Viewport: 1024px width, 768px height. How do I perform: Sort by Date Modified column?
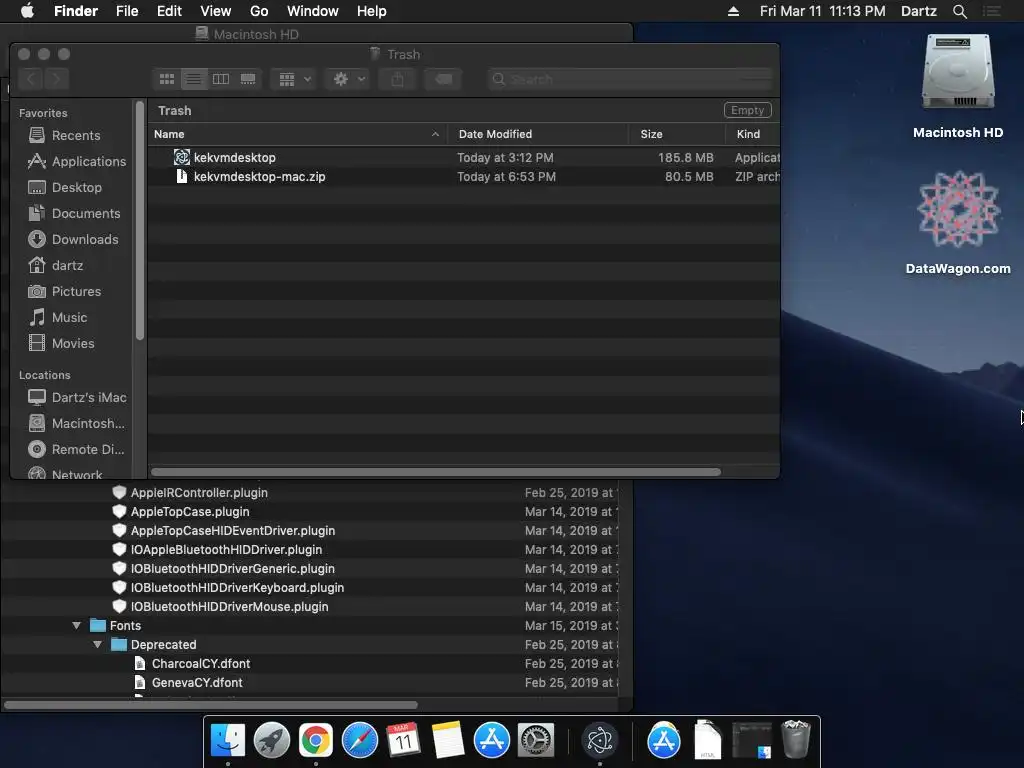click(x=538, y=134)
